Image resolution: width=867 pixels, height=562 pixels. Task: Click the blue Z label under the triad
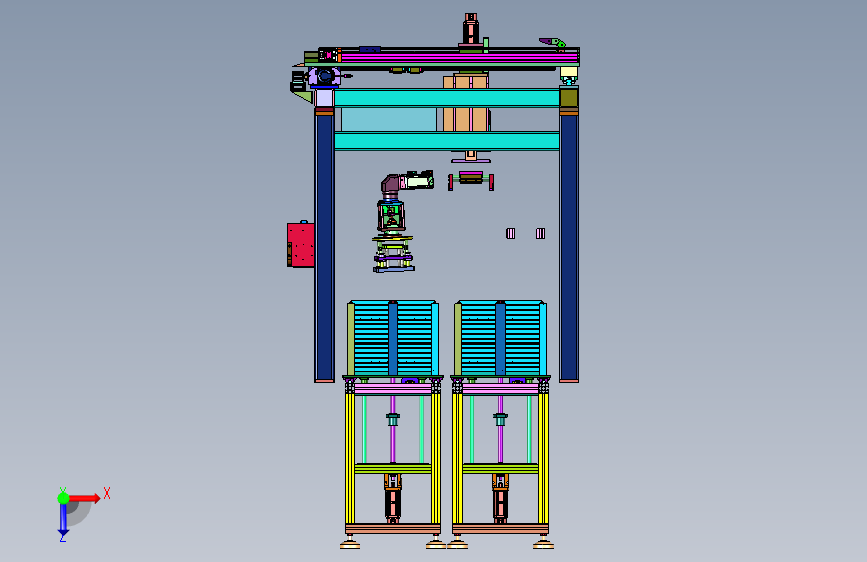[63, 538]
